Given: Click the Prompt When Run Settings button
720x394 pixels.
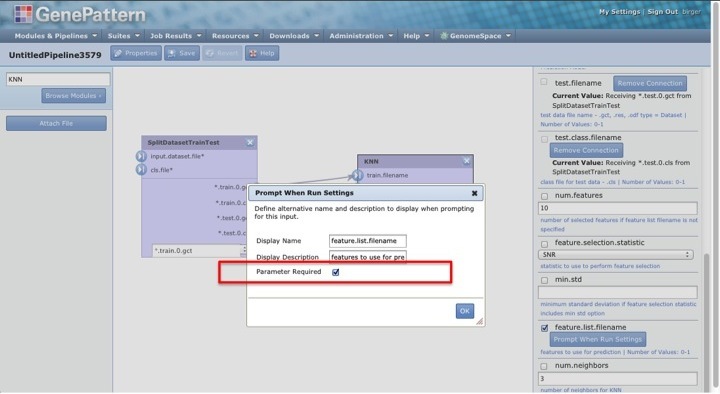Looking at the screenshot, I should tap(597, 339).
